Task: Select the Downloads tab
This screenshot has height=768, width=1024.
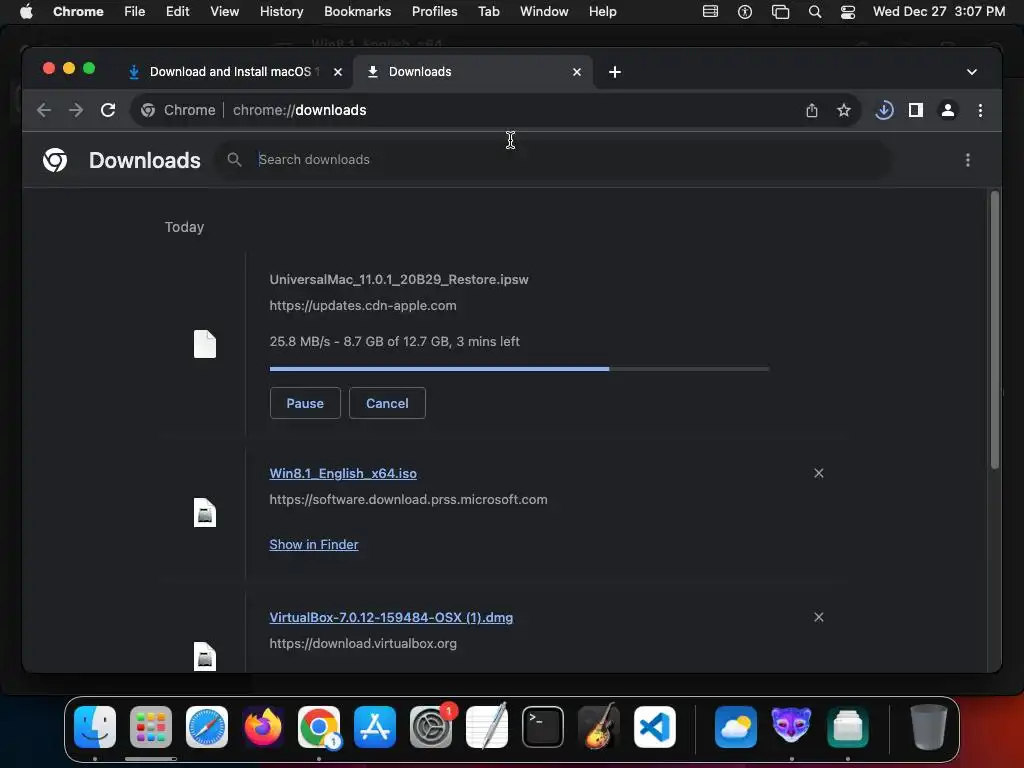Action: (473, 72)
